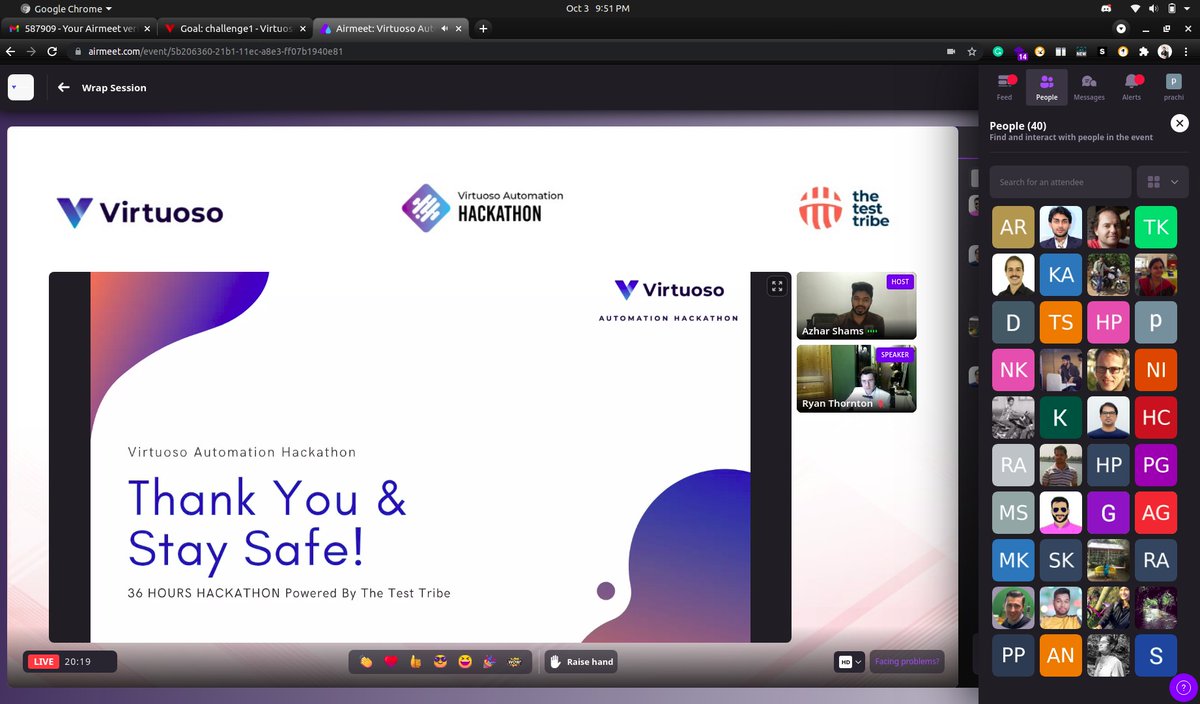Viewport: 1200px width, 704px height.
Task: Open the Wi-Fi network tray icon
Action: coord(1133,8)
